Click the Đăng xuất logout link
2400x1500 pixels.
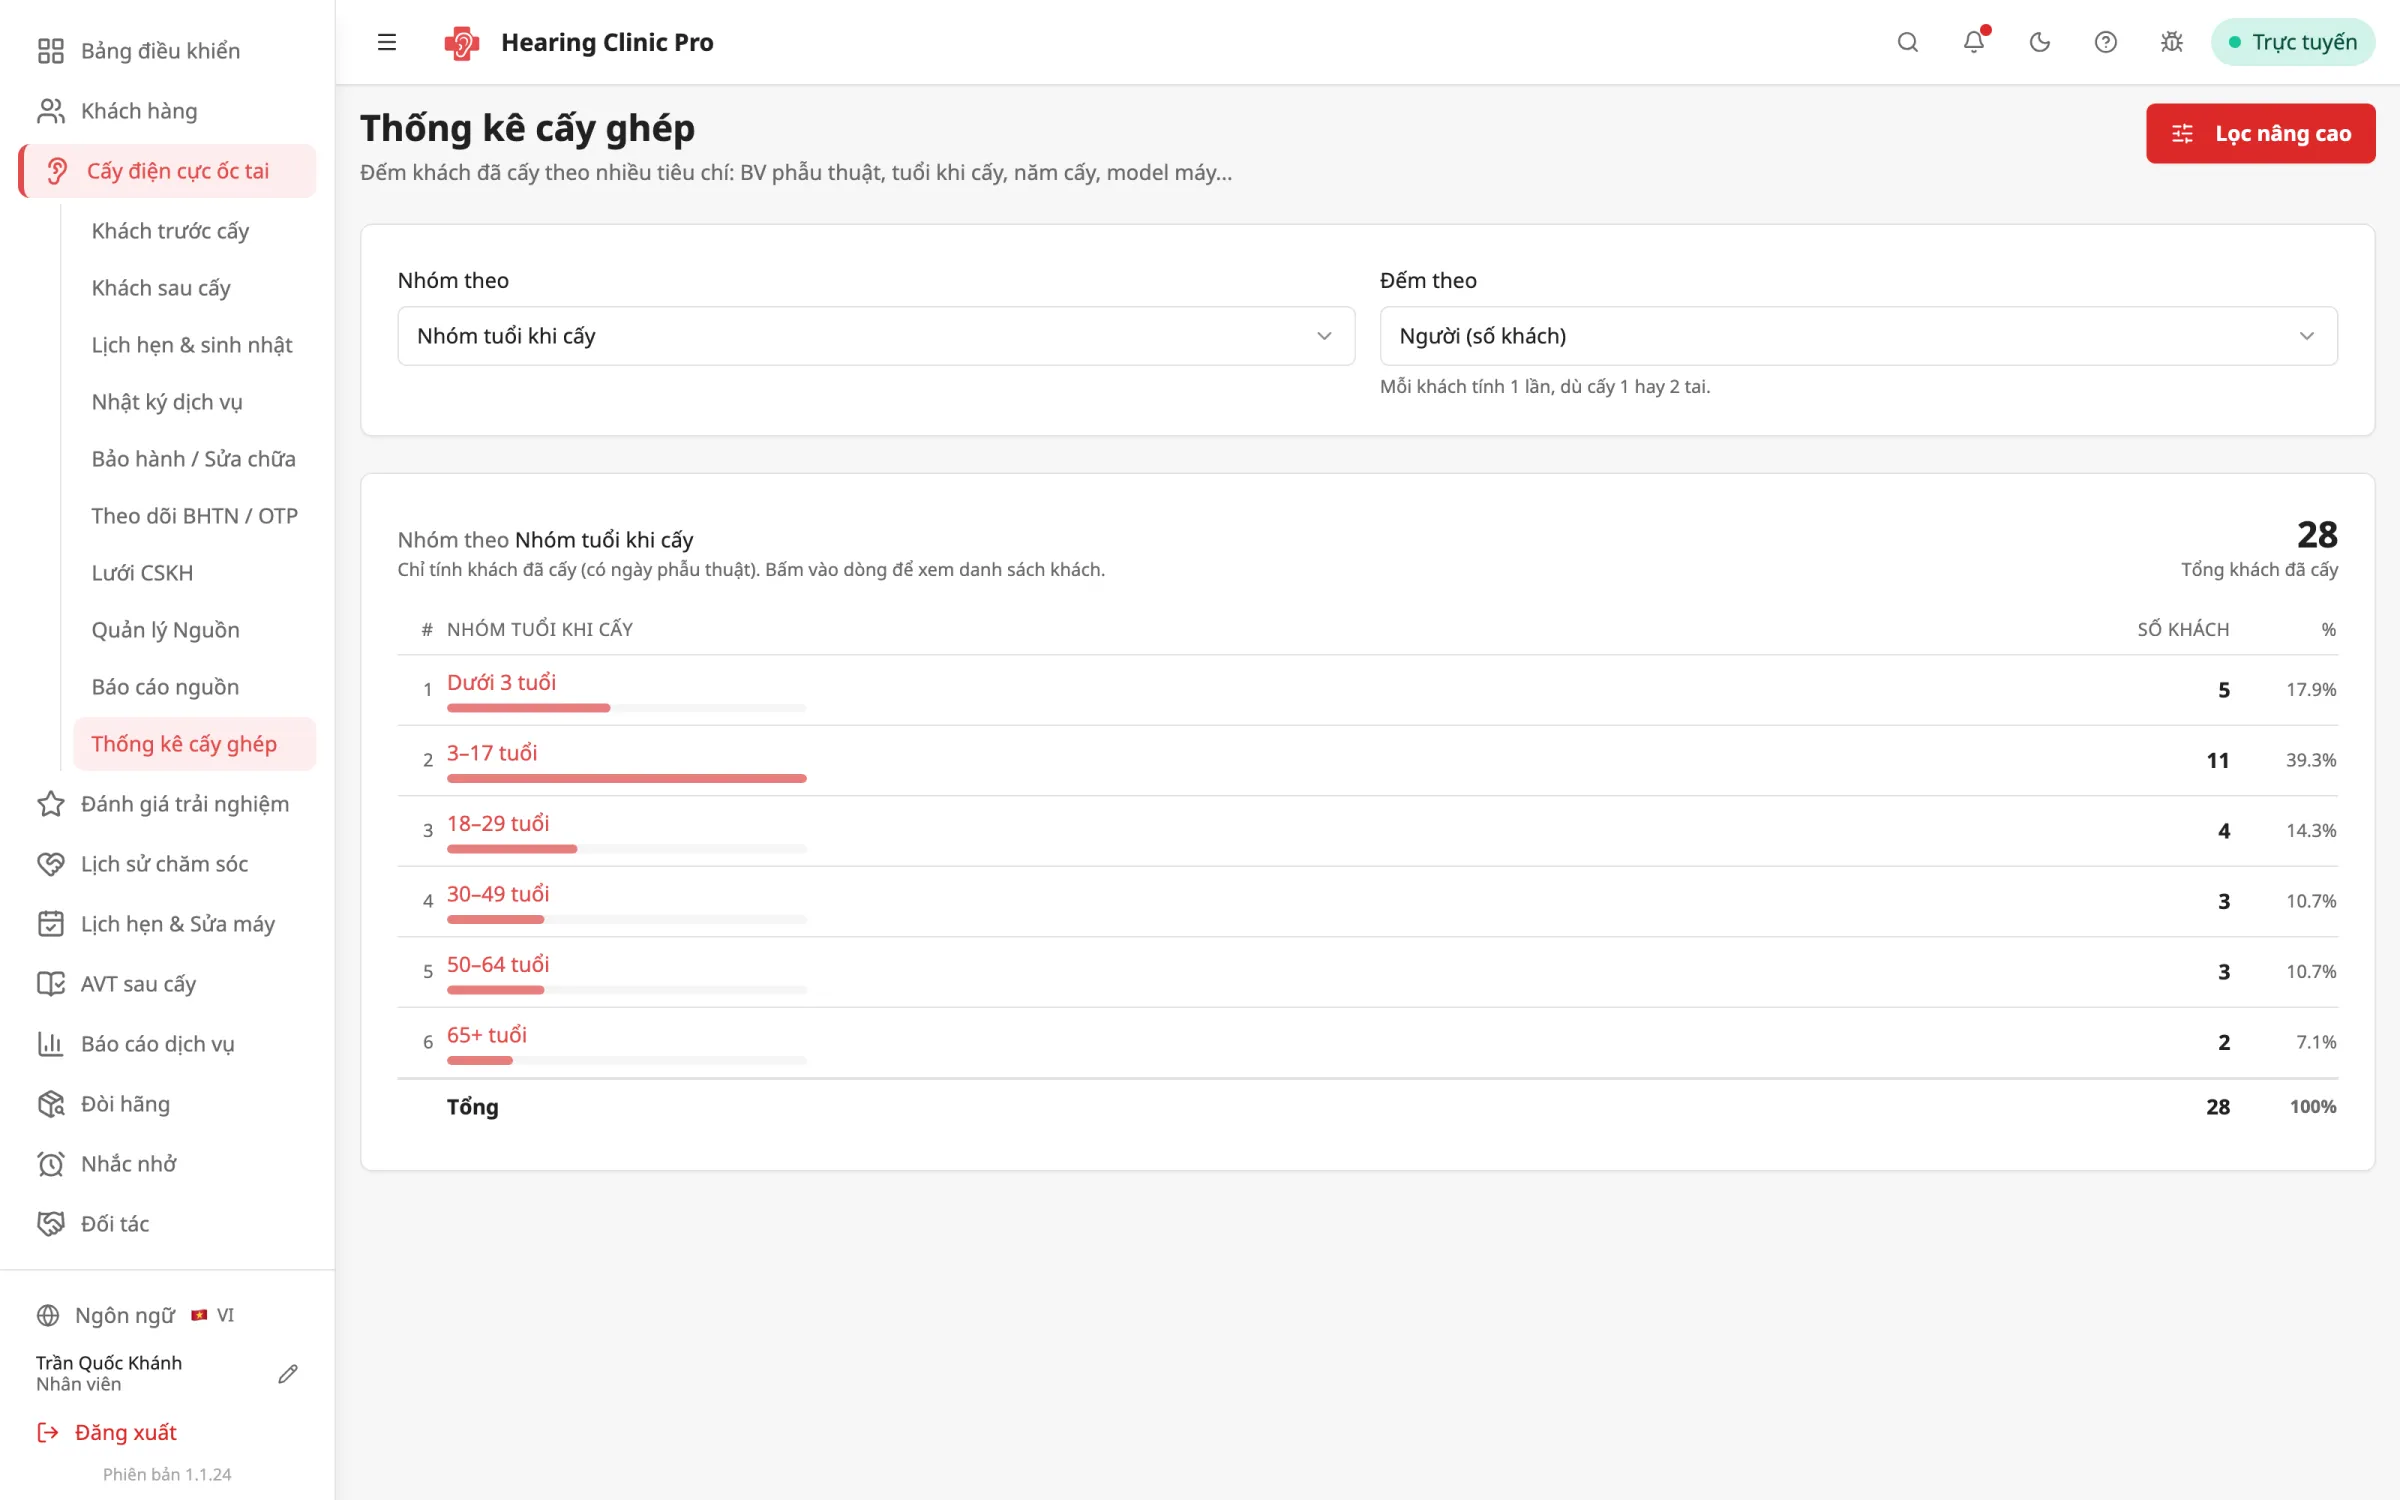tap(126, 1432)
